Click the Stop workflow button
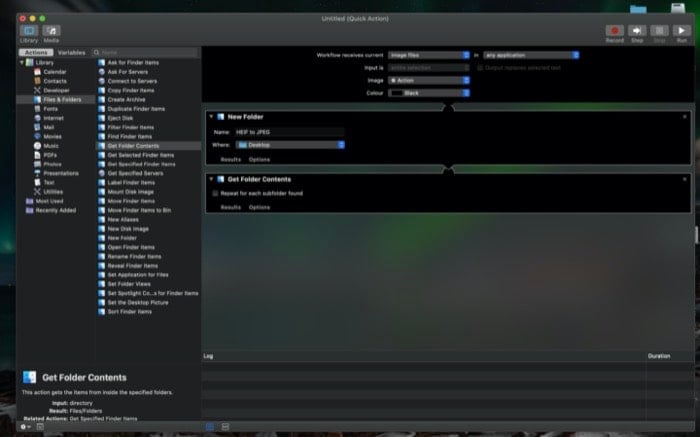700x437 pixels. tap(659, 30)
